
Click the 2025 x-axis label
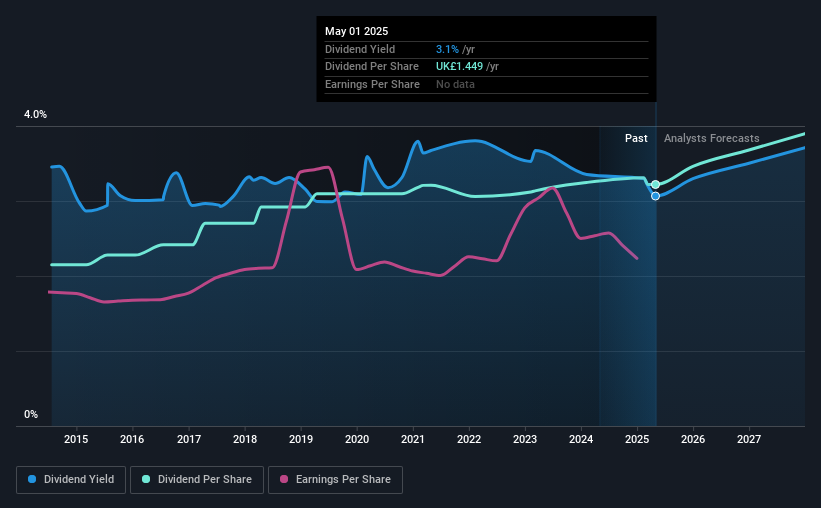(x=637, y=439)
